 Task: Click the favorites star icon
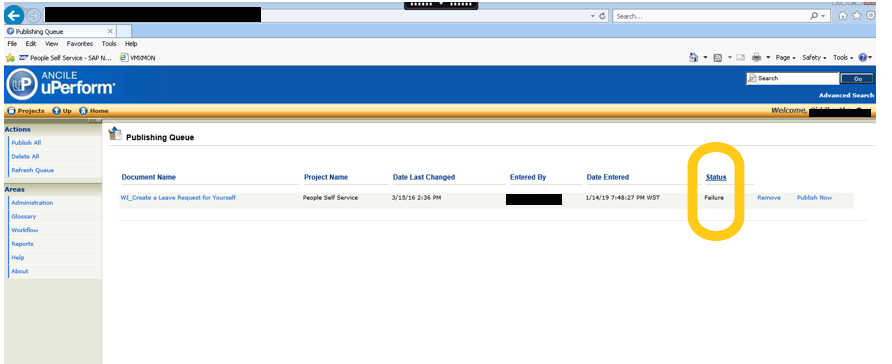tap(857, 16)
